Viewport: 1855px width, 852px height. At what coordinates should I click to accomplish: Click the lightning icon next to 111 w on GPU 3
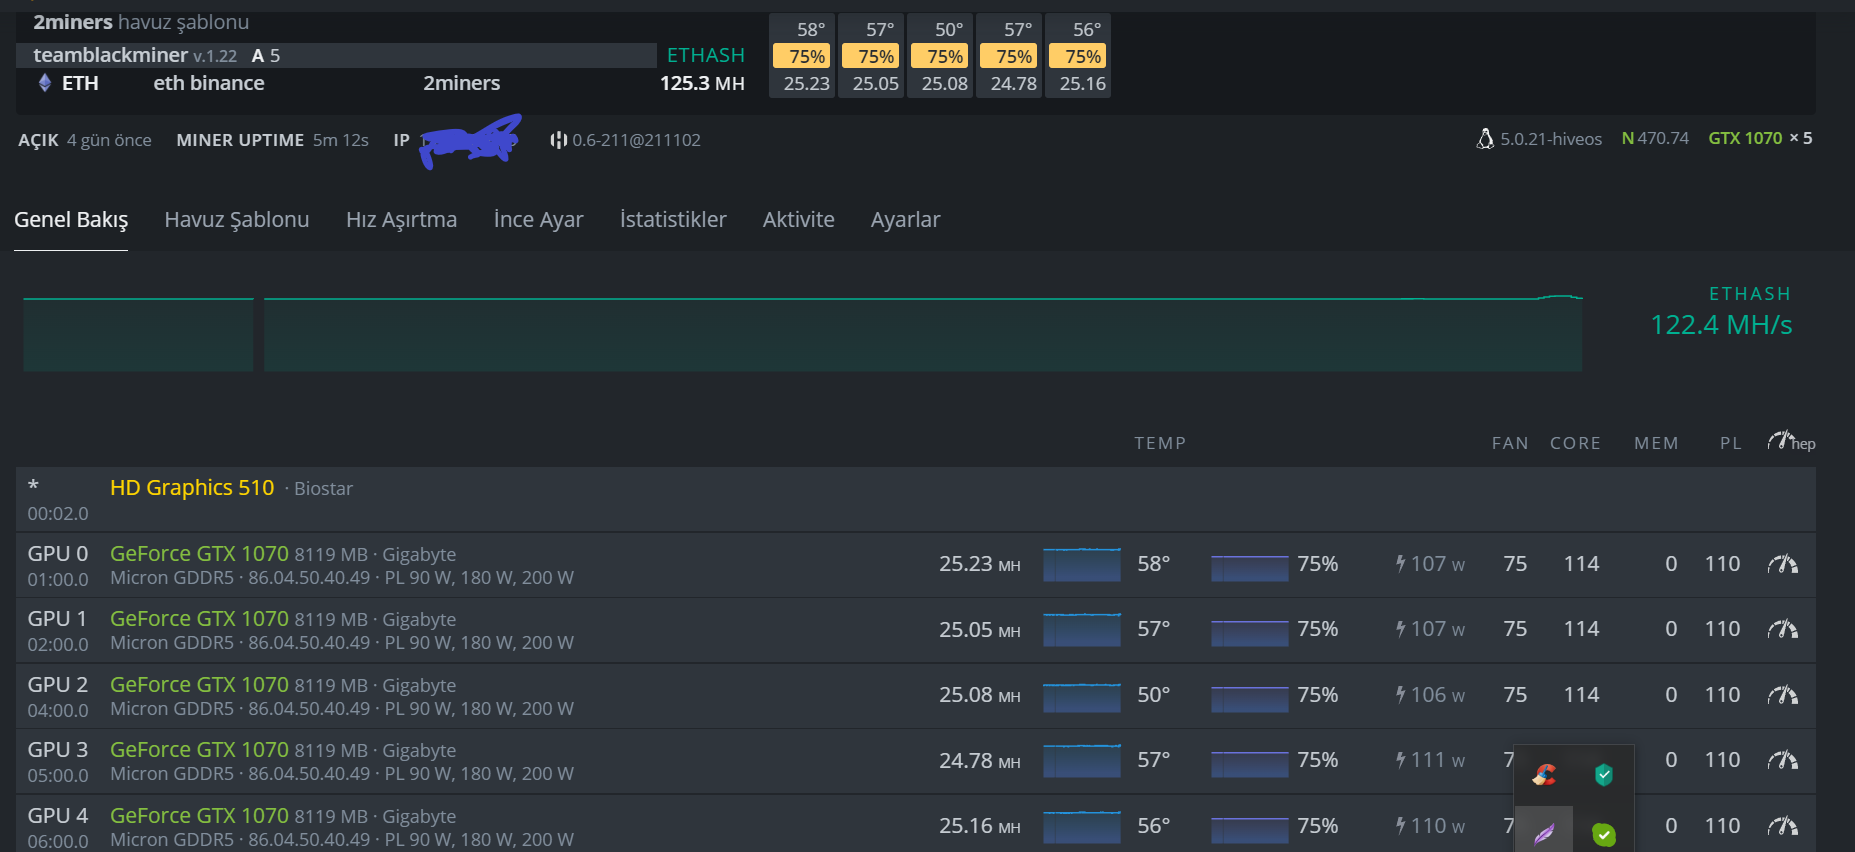(x=1401, y=760)
